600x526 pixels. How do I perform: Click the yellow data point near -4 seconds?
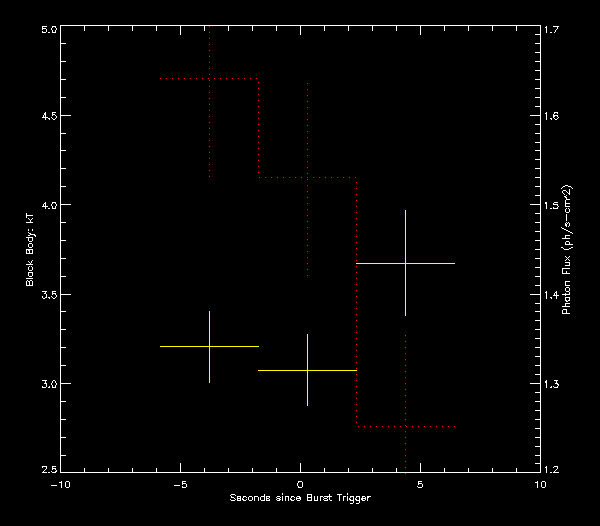coord(209,346)
